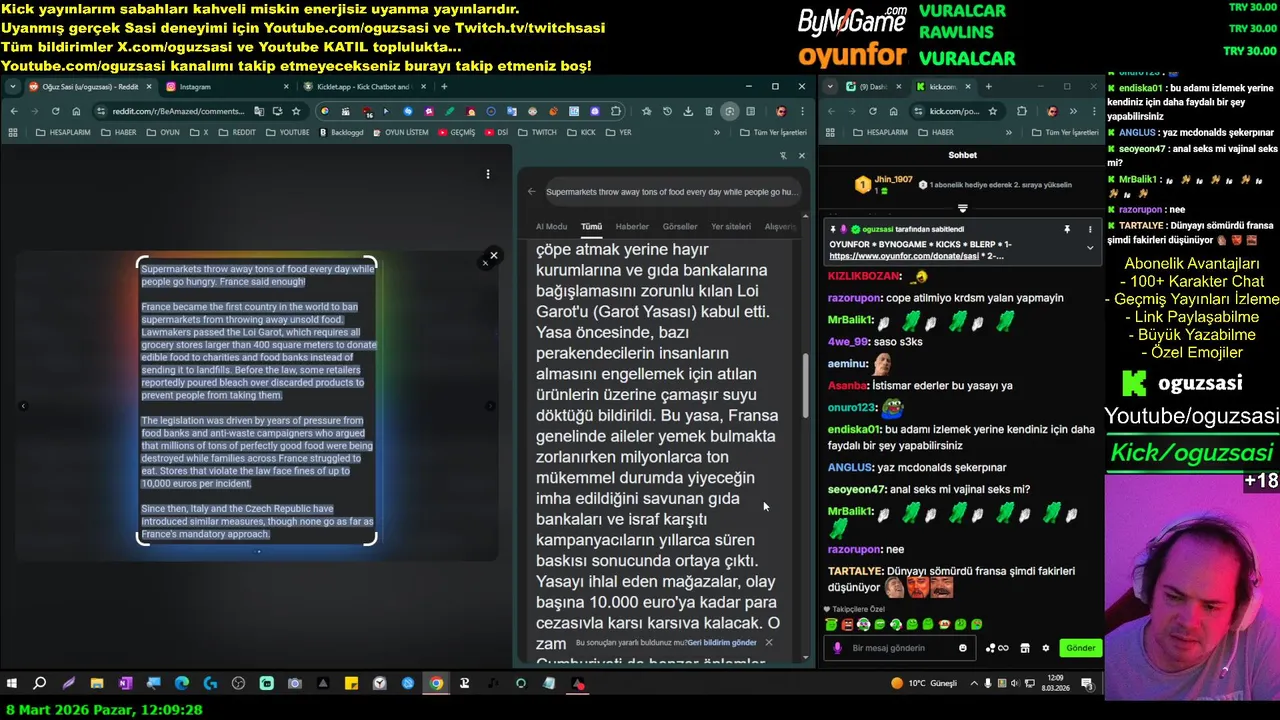Screen dimensions: 1280x720
Task: Open the weather widget showing 10°C Güneşli
Action: (924, 684)
